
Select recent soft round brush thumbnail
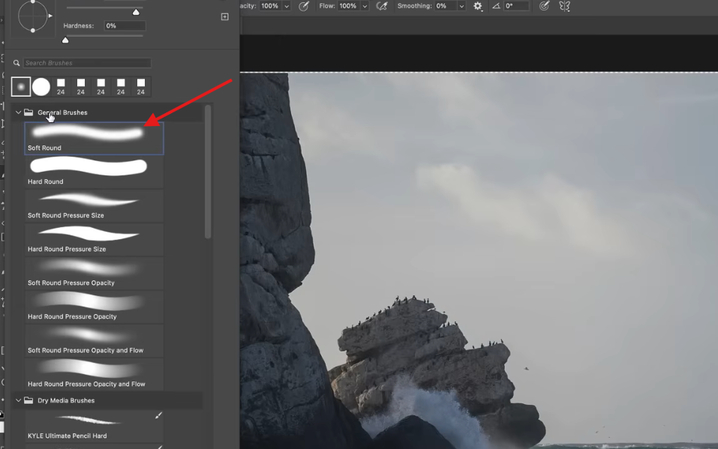[x=21, y=87]
